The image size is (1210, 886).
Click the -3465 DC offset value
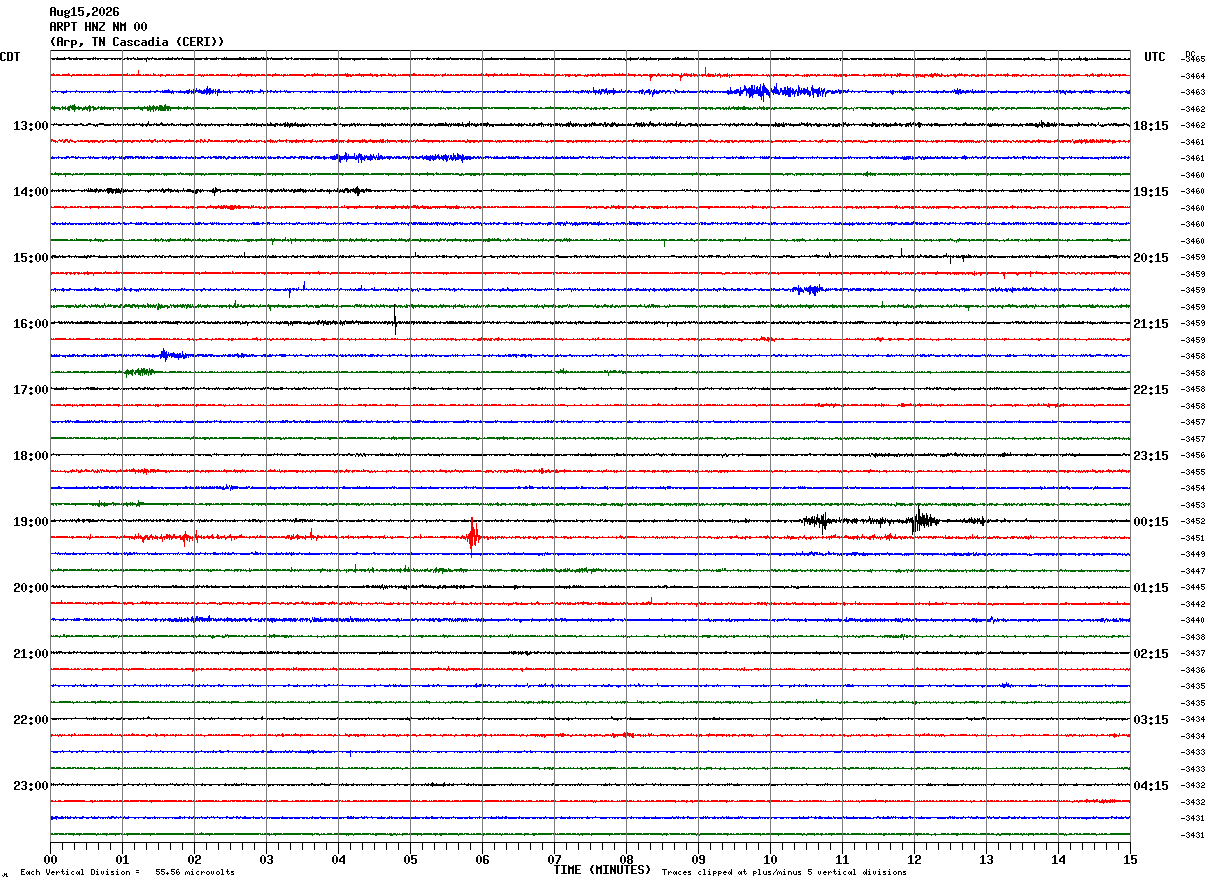[x=1194, y=59]
